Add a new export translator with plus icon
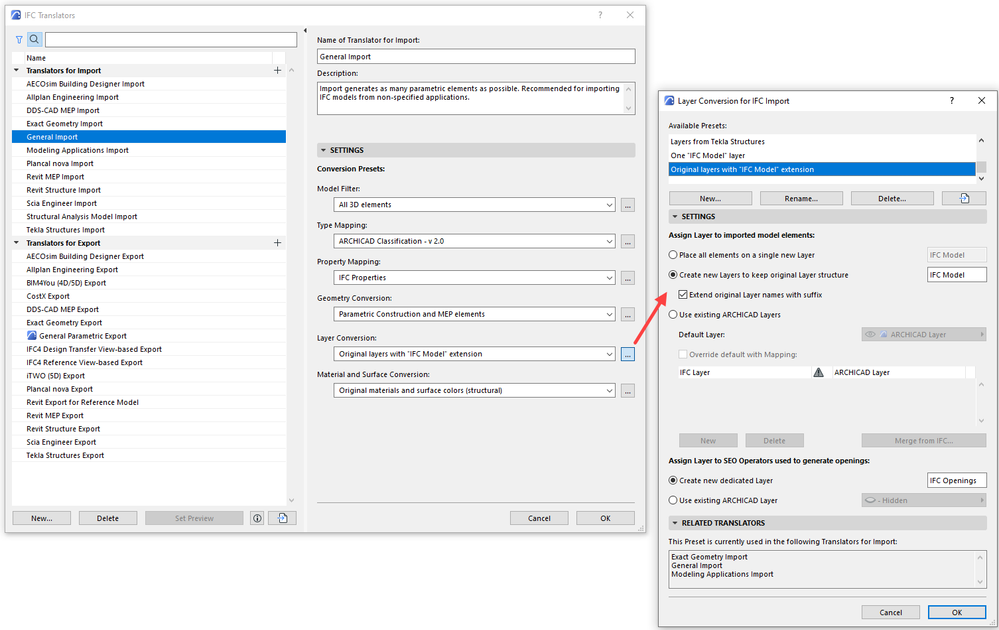The image size is (999, 630). click(x=277, y=243)
